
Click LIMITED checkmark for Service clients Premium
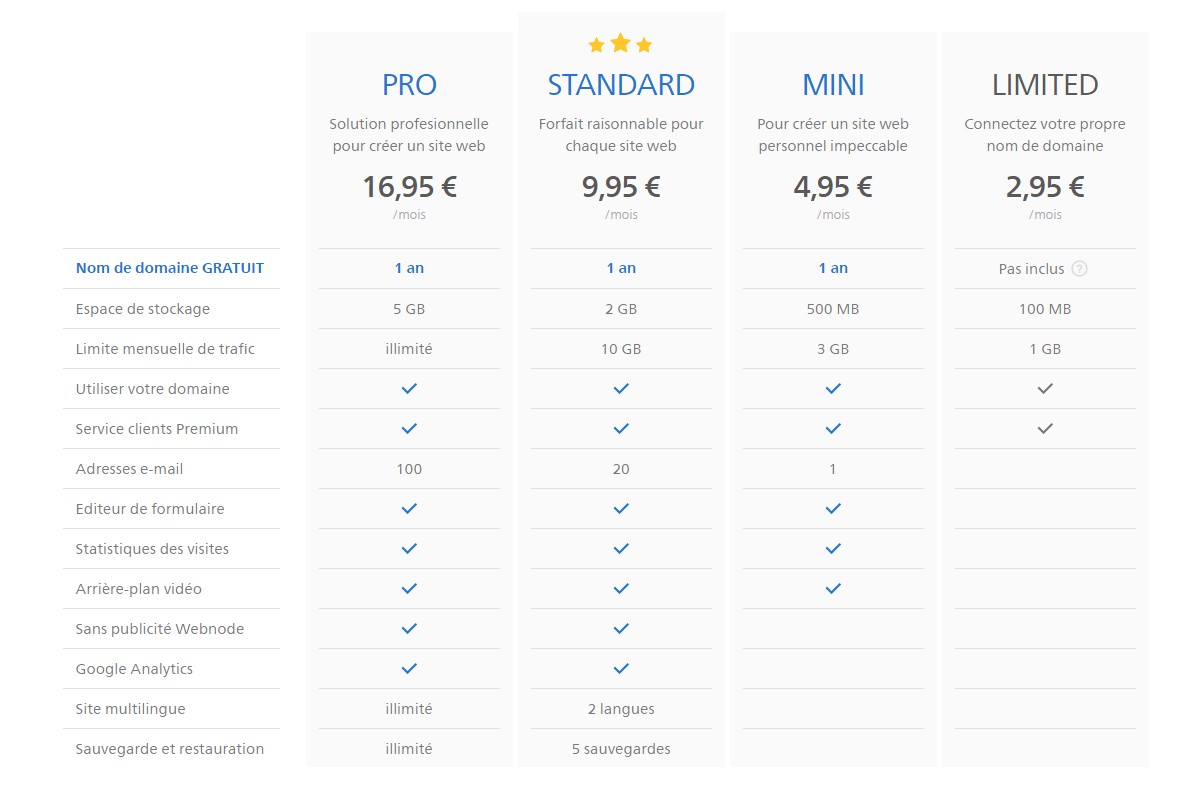[x=1045, y=428]
